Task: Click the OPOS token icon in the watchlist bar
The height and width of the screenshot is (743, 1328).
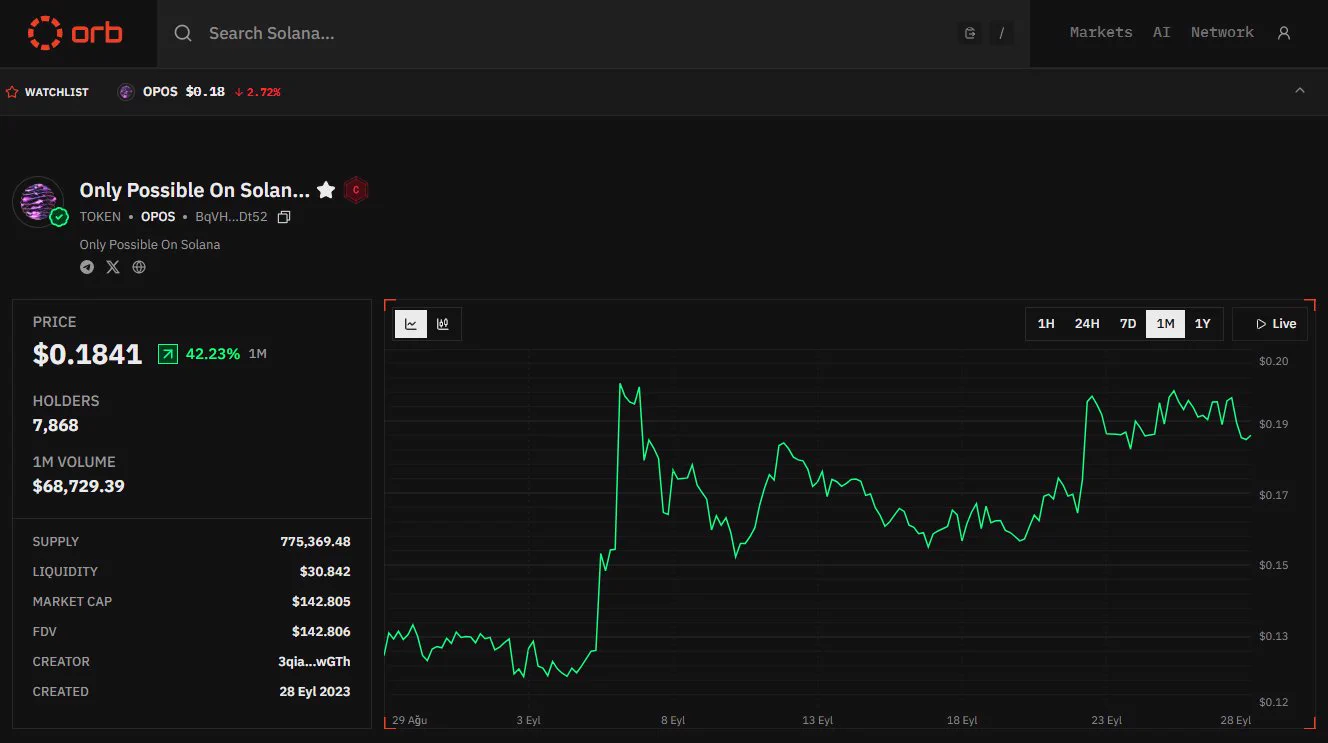Action: click(x=126, y=92)
